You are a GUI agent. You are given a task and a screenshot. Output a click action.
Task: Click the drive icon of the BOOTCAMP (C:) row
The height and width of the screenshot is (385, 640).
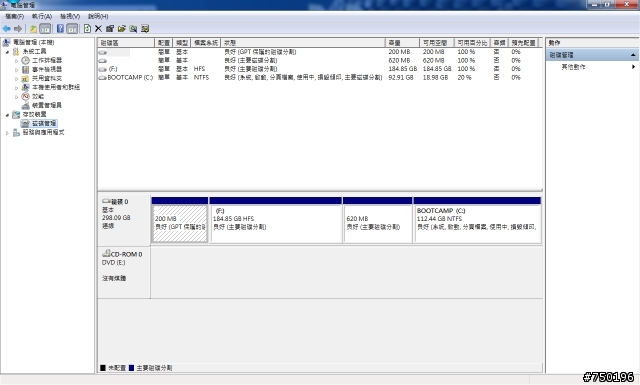[102, 78]
